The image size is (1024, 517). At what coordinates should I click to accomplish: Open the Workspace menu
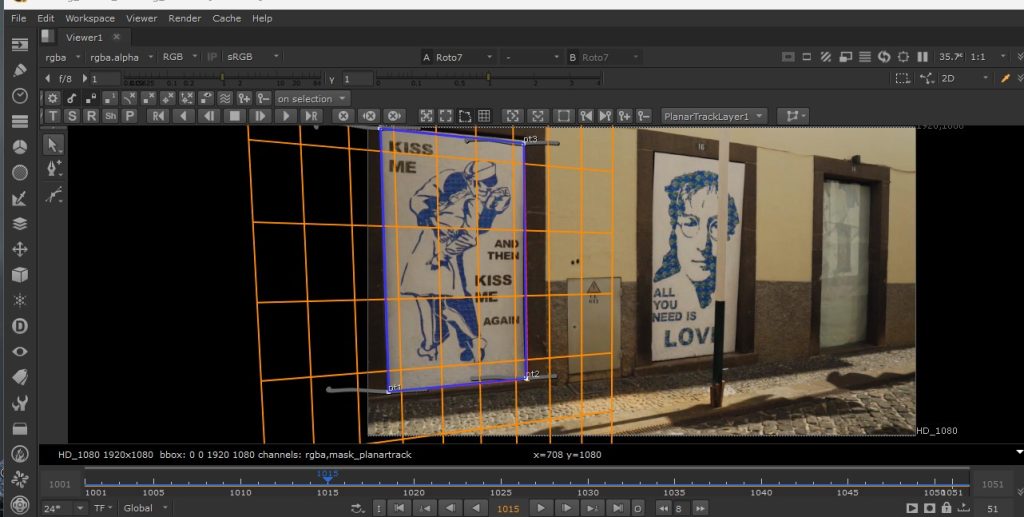tap(90, 18)
